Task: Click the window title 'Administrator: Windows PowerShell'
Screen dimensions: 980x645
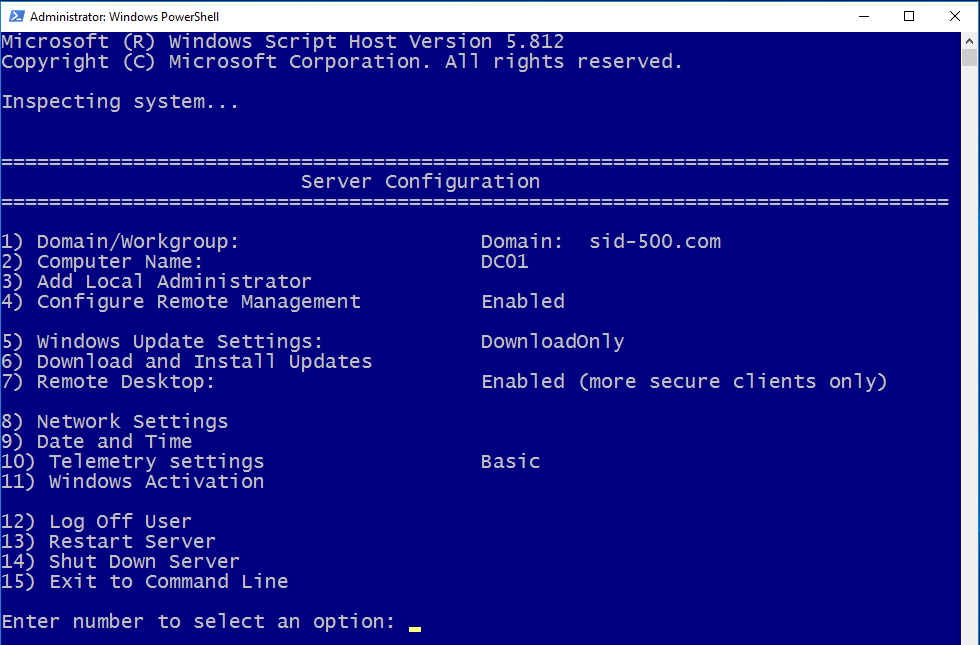Action: [x=125, y=17]
